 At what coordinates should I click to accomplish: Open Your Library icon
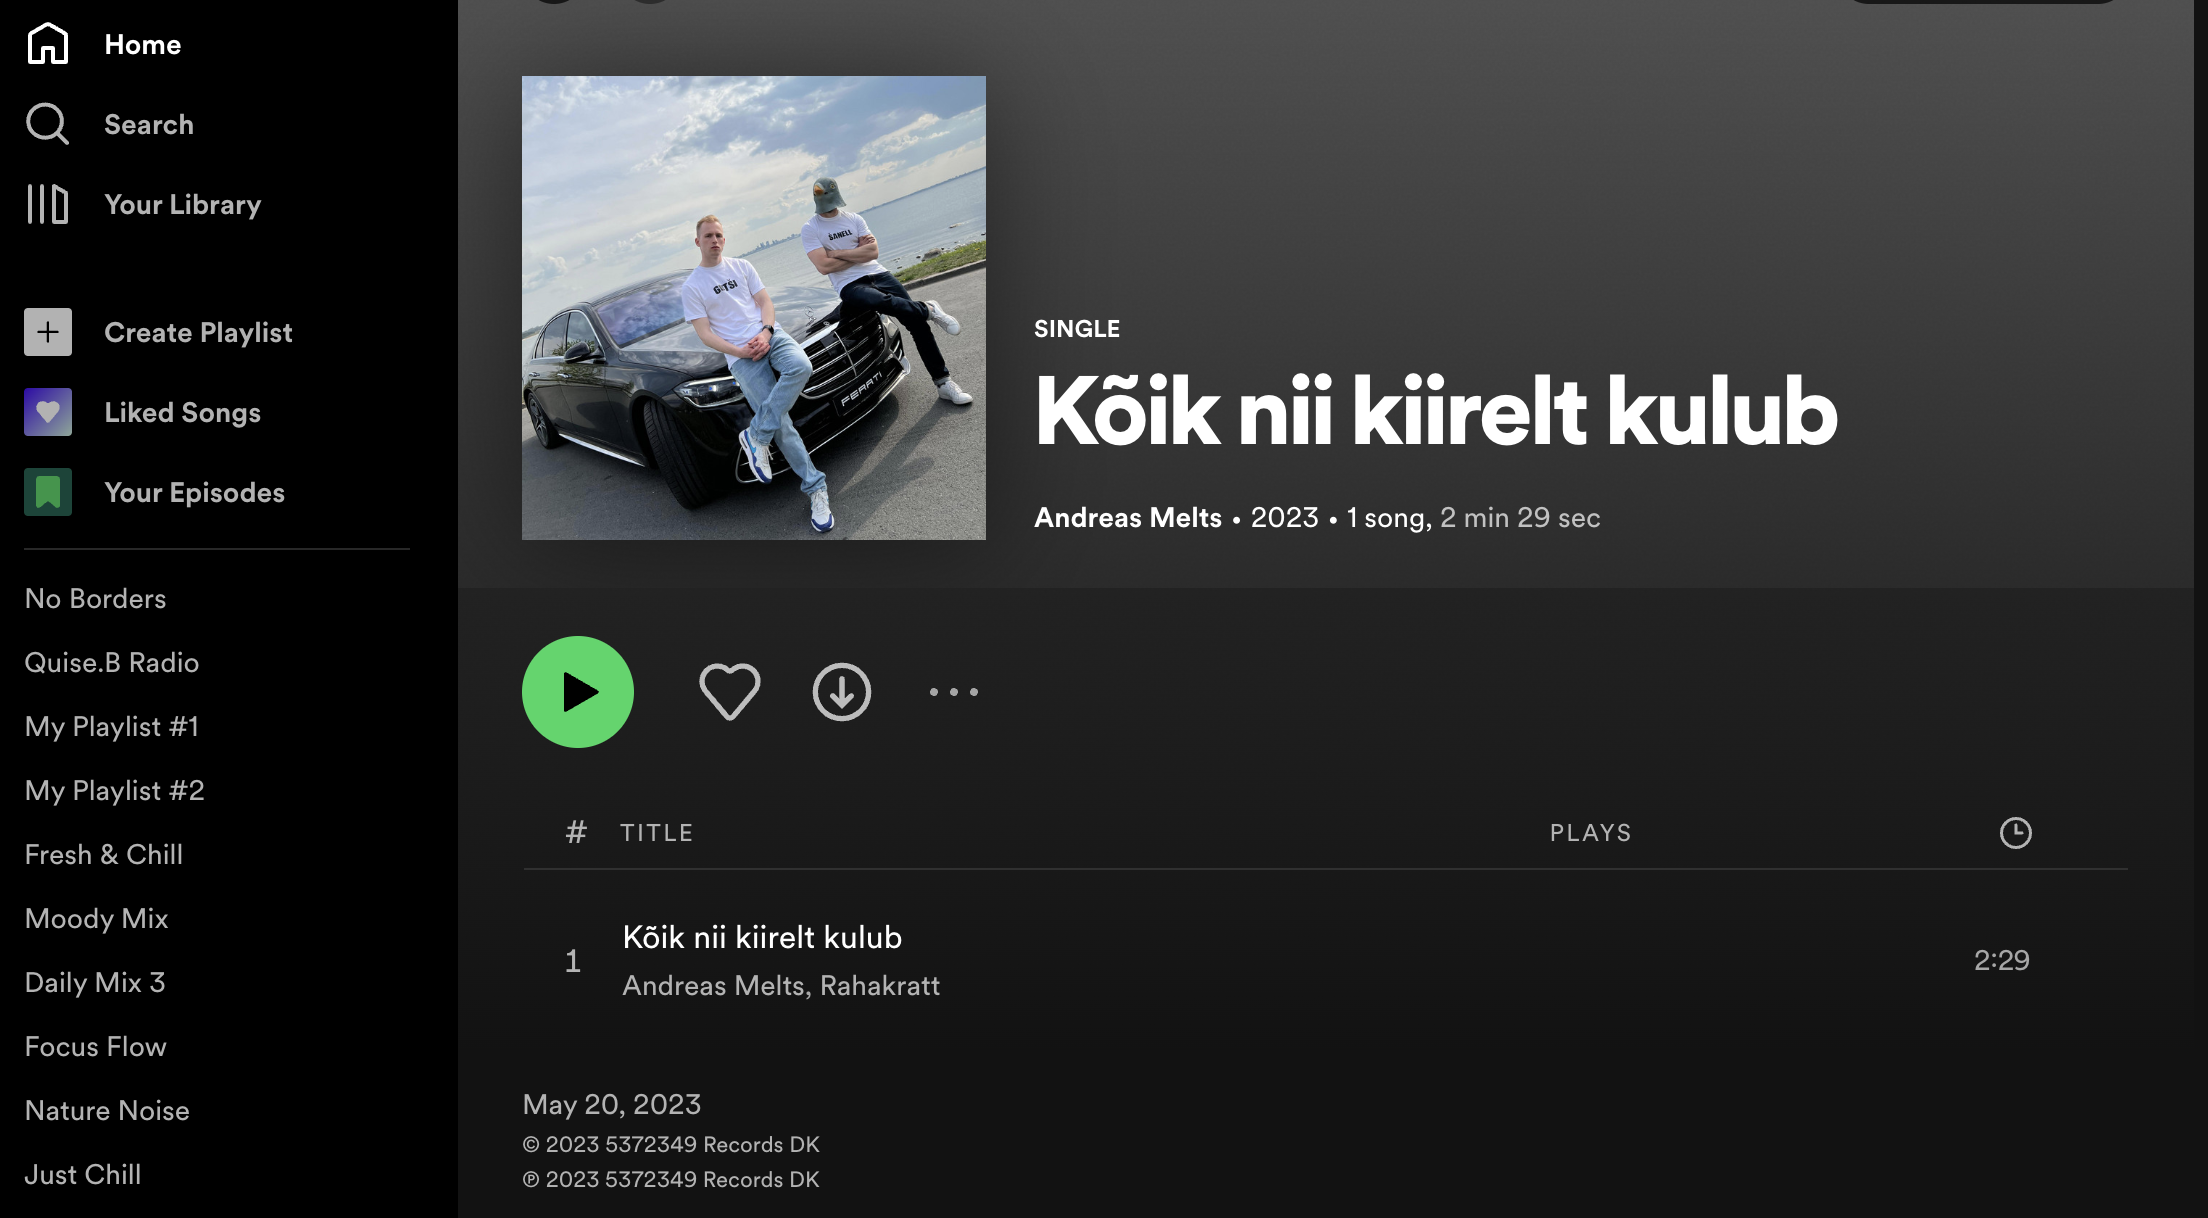click(x=47, y=204)
